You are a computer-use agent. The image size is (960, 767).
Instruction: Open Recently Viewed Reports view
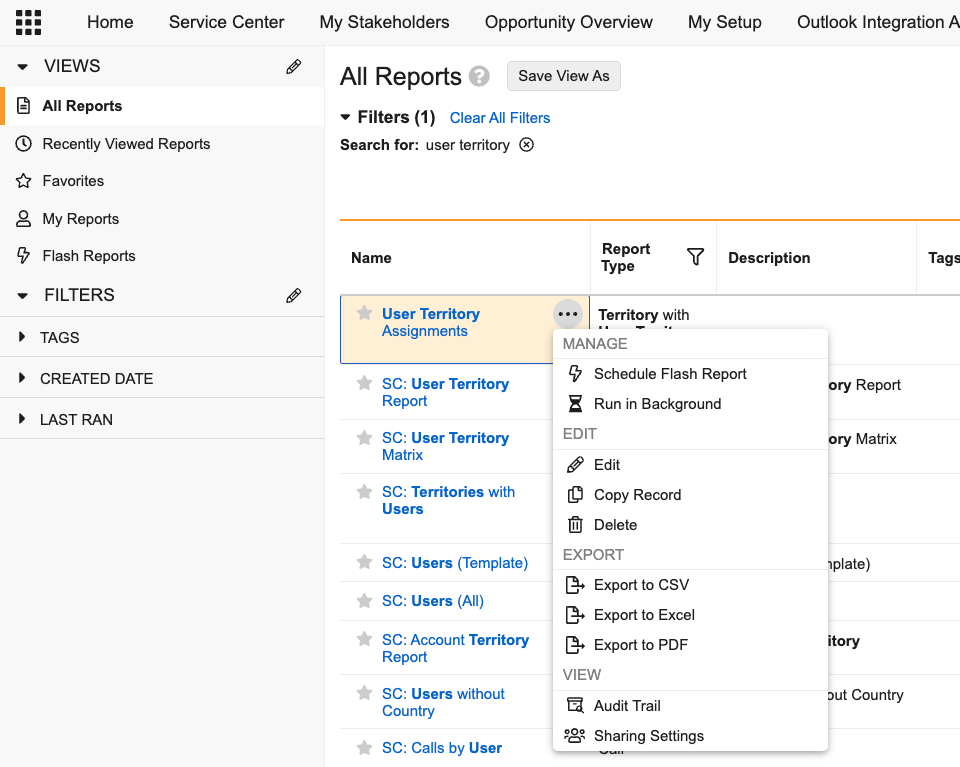point(126,144)
